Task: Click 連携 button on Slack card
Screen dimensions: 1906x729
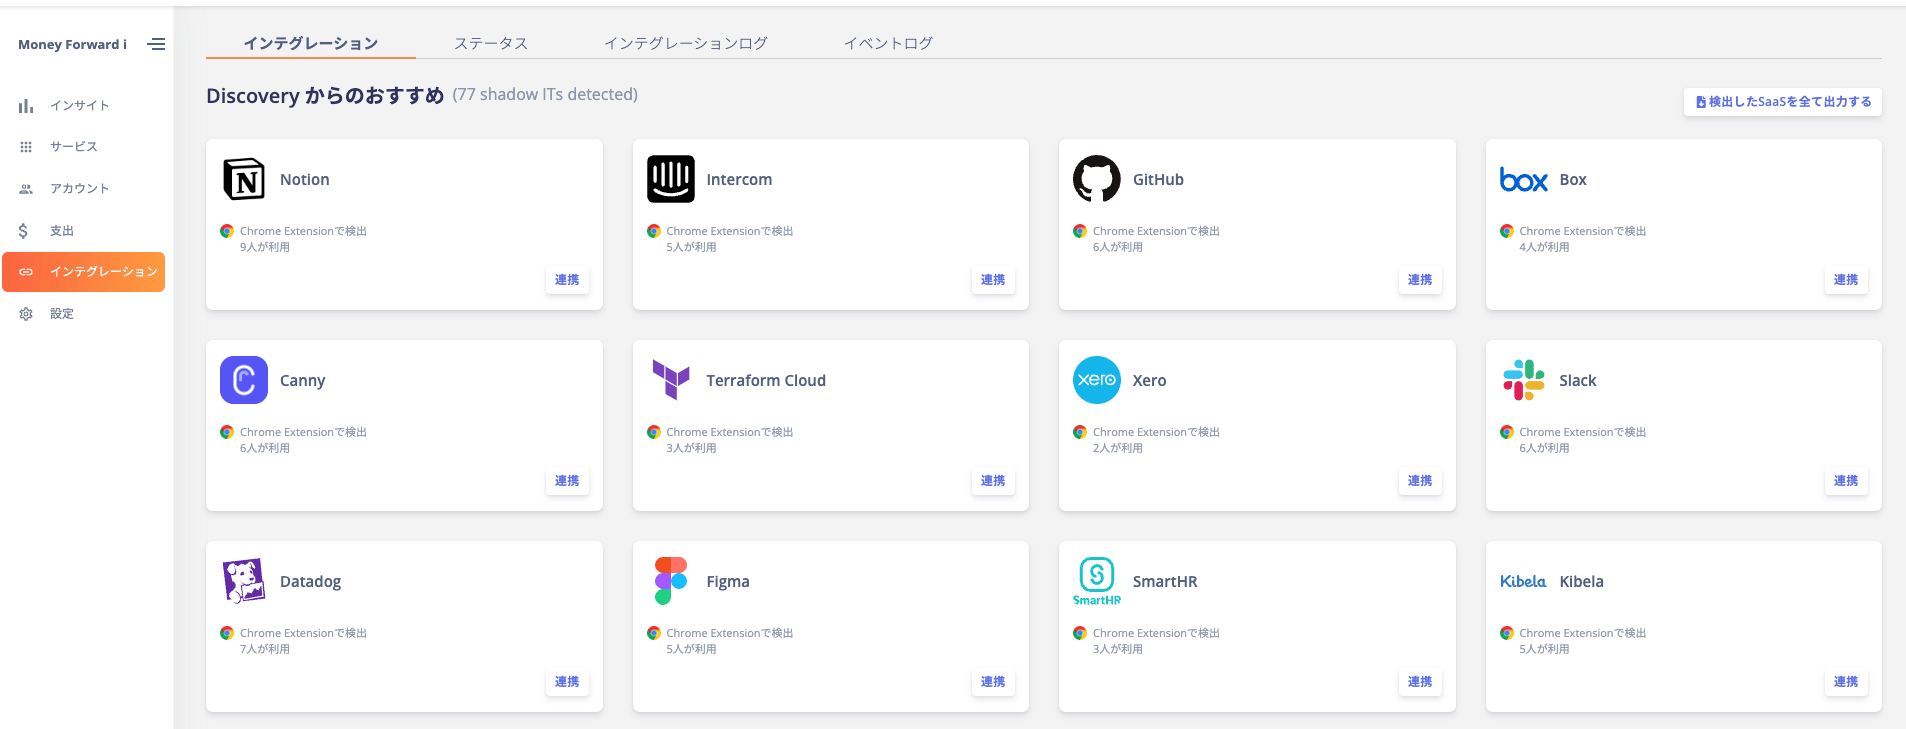Action: point(1846,481)
